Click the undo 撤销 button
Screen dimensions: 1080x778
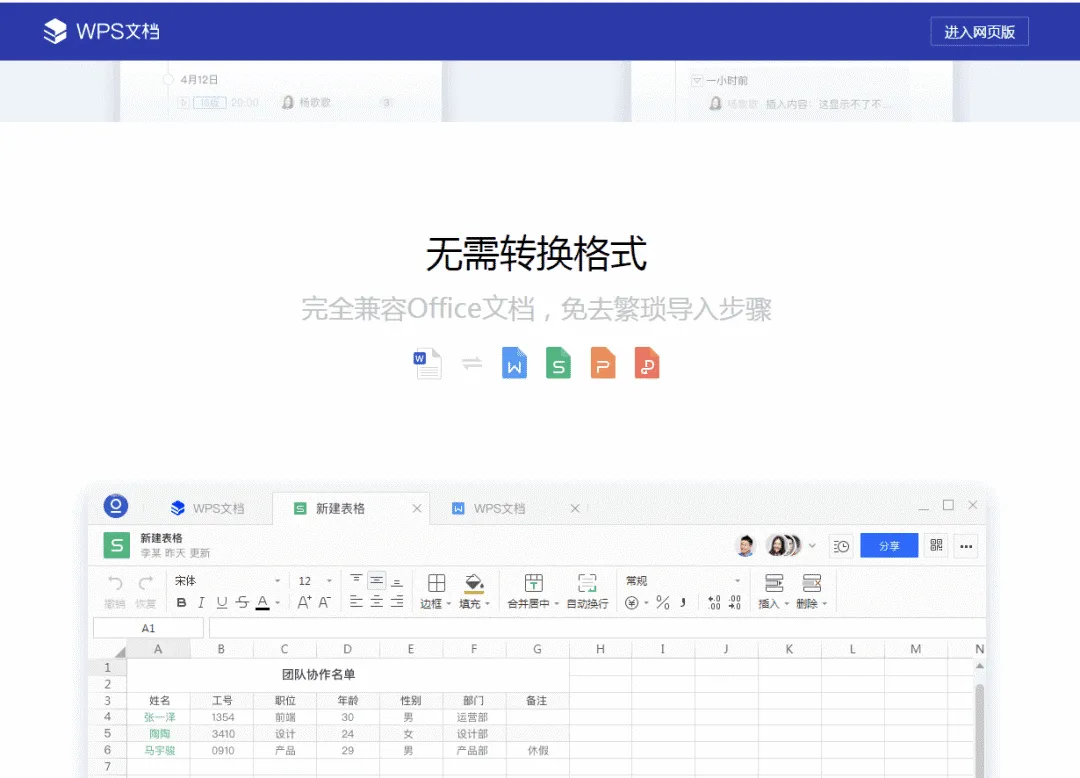click(115, 592)
